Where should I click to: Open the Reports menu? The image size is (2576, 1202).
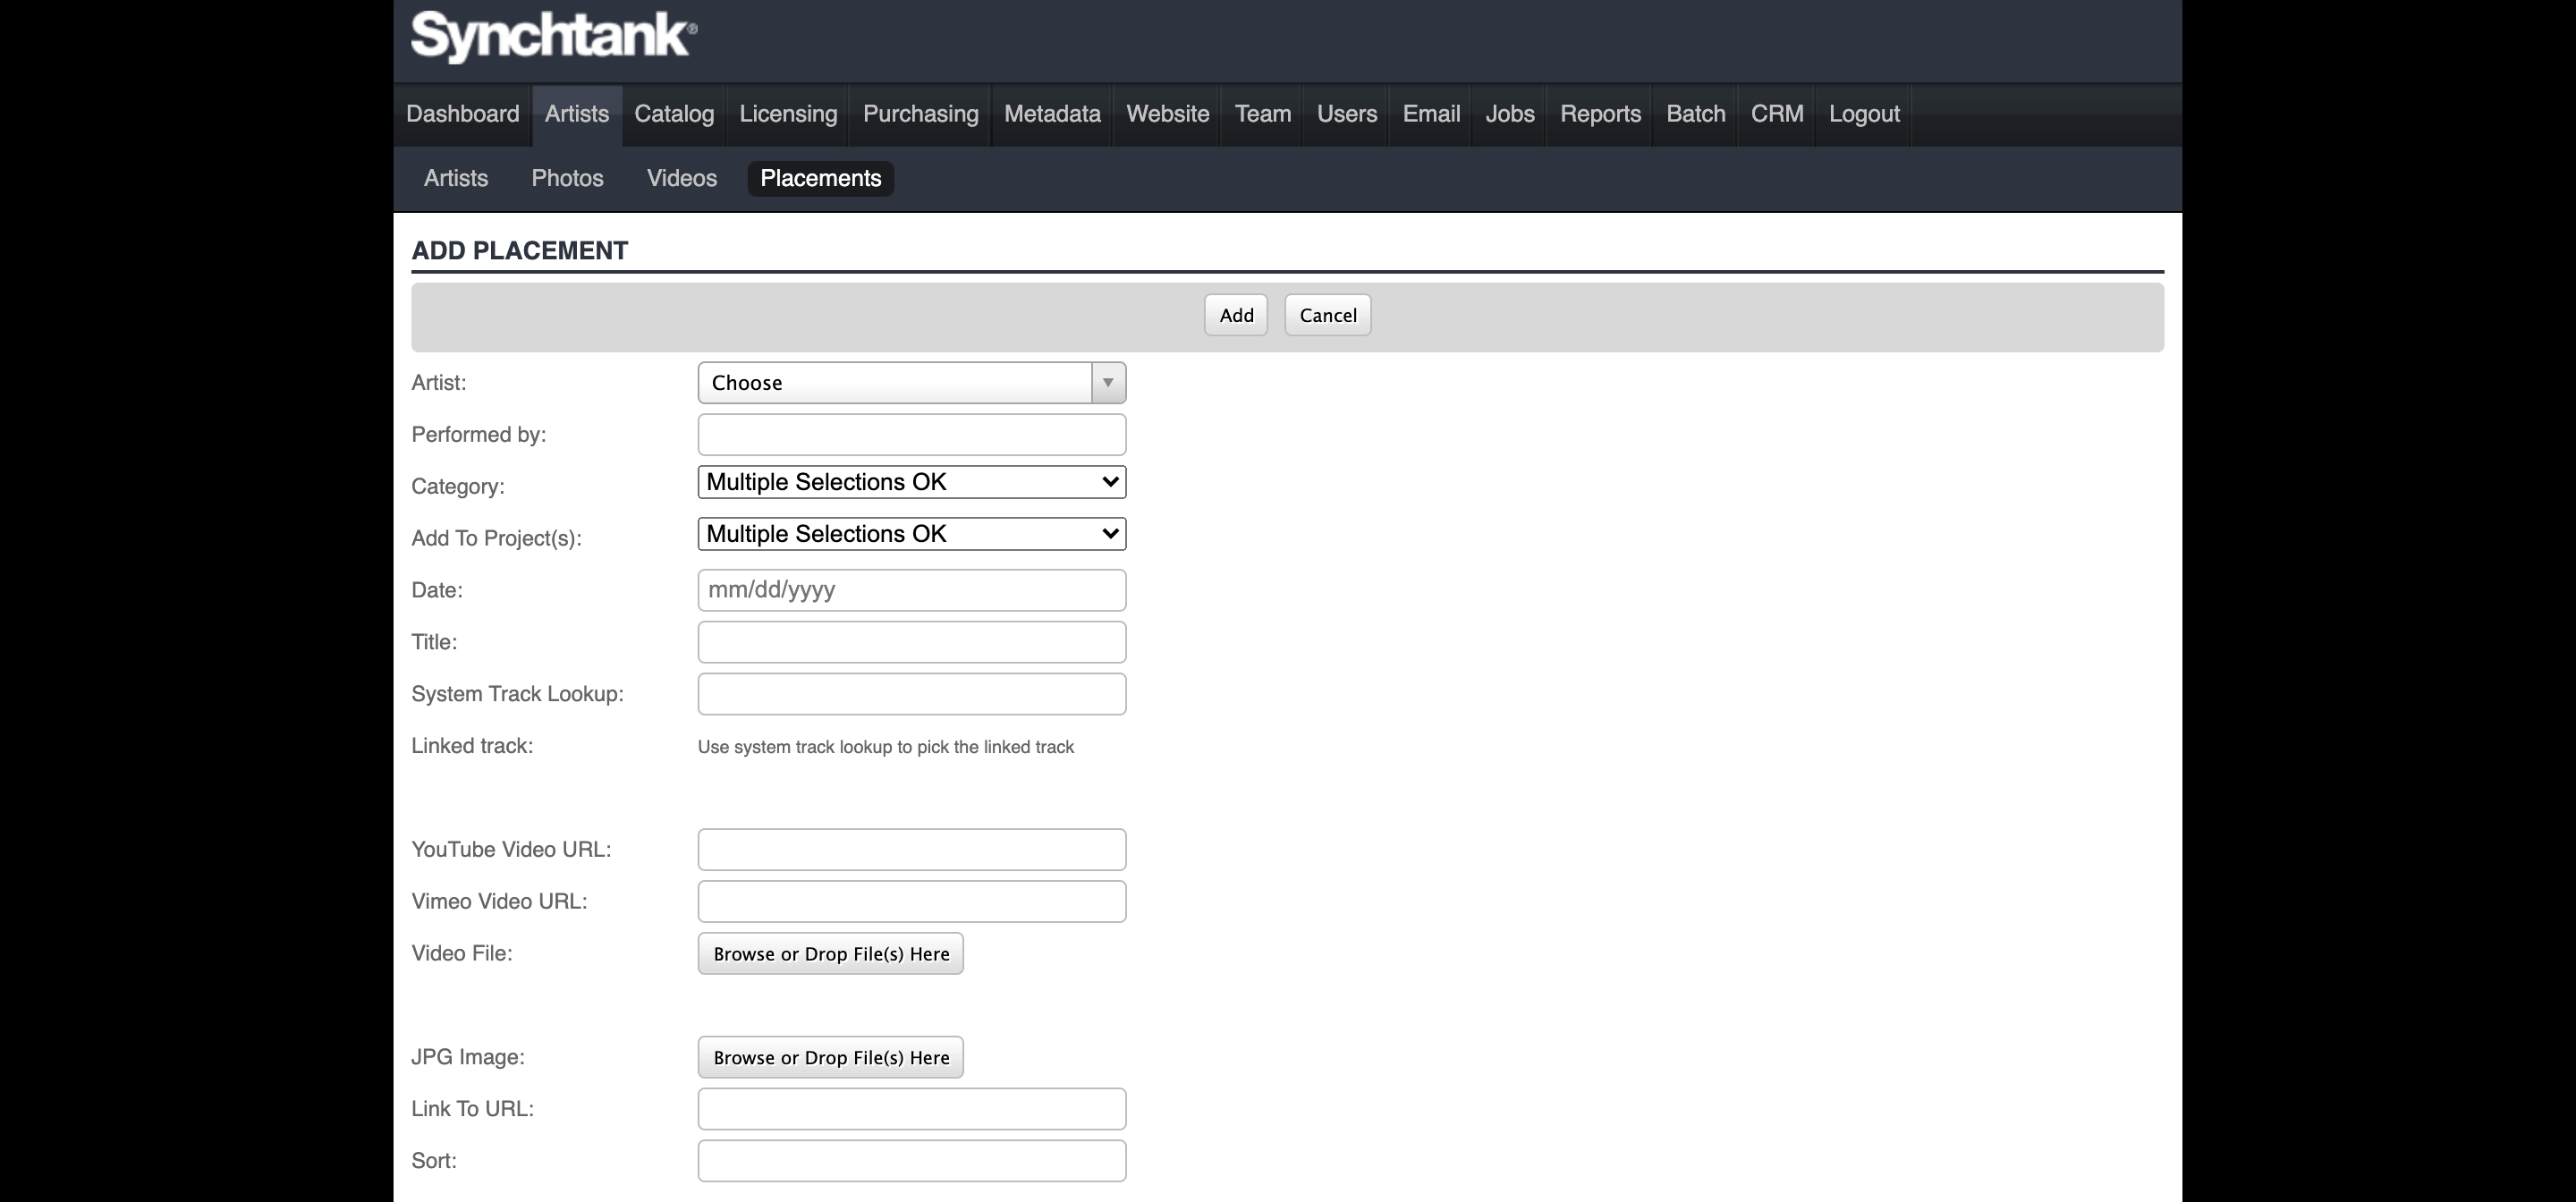(1600, 114)
